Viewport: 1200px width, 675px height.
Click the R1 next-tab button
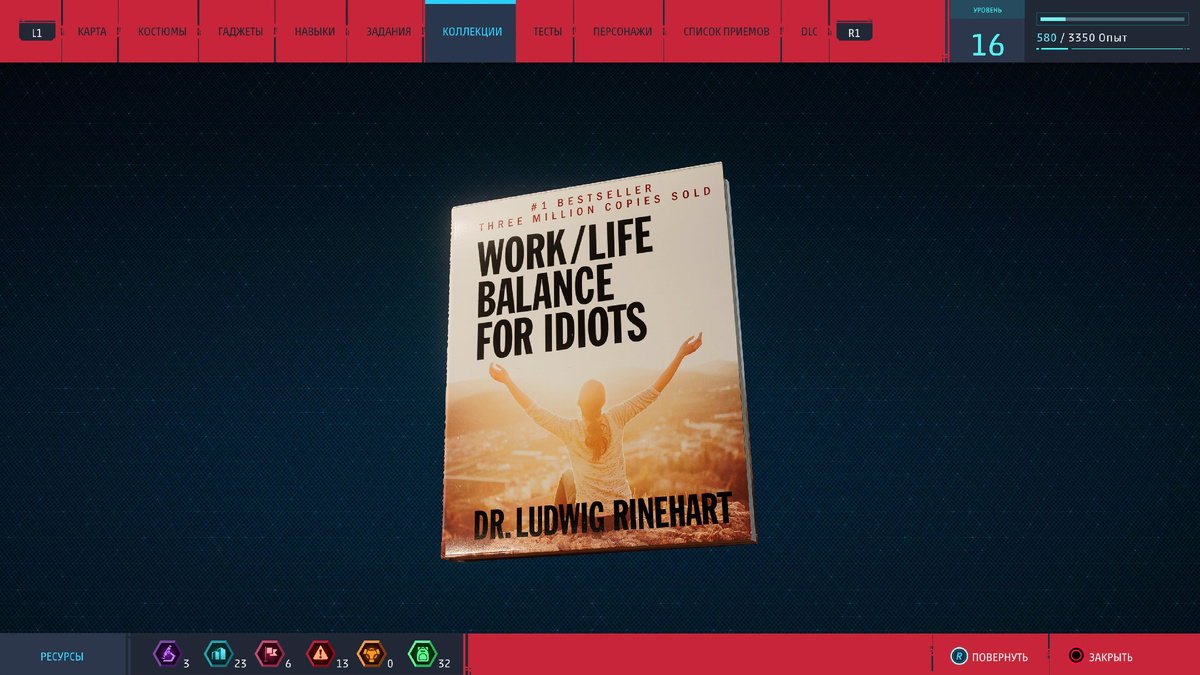(853, 32)
